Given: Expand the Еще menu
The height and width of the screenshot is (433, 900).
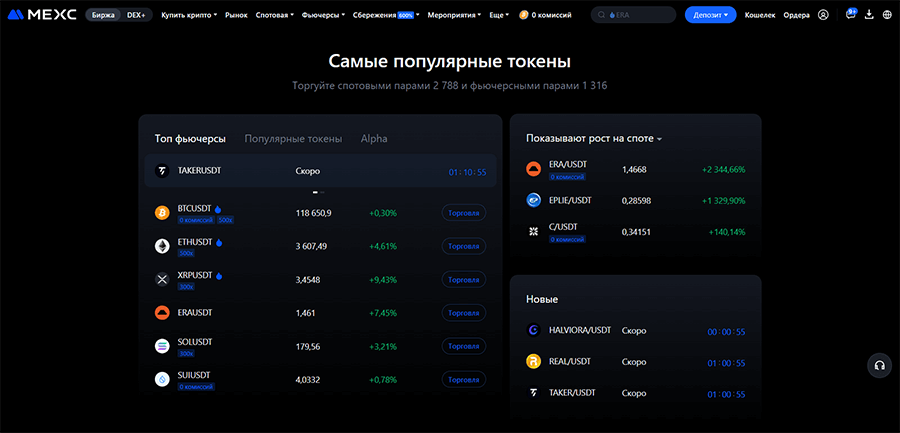Looking at the screenshot, I should pyautogui.click(x=499, y=15).
